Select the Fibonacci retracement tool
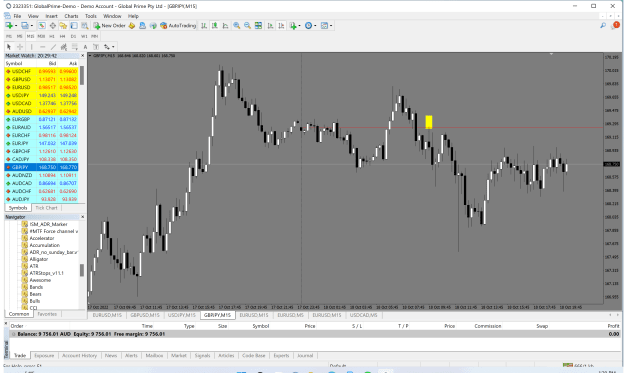The height and width of the screenshot is (373, 625). [x=75, y=47]
